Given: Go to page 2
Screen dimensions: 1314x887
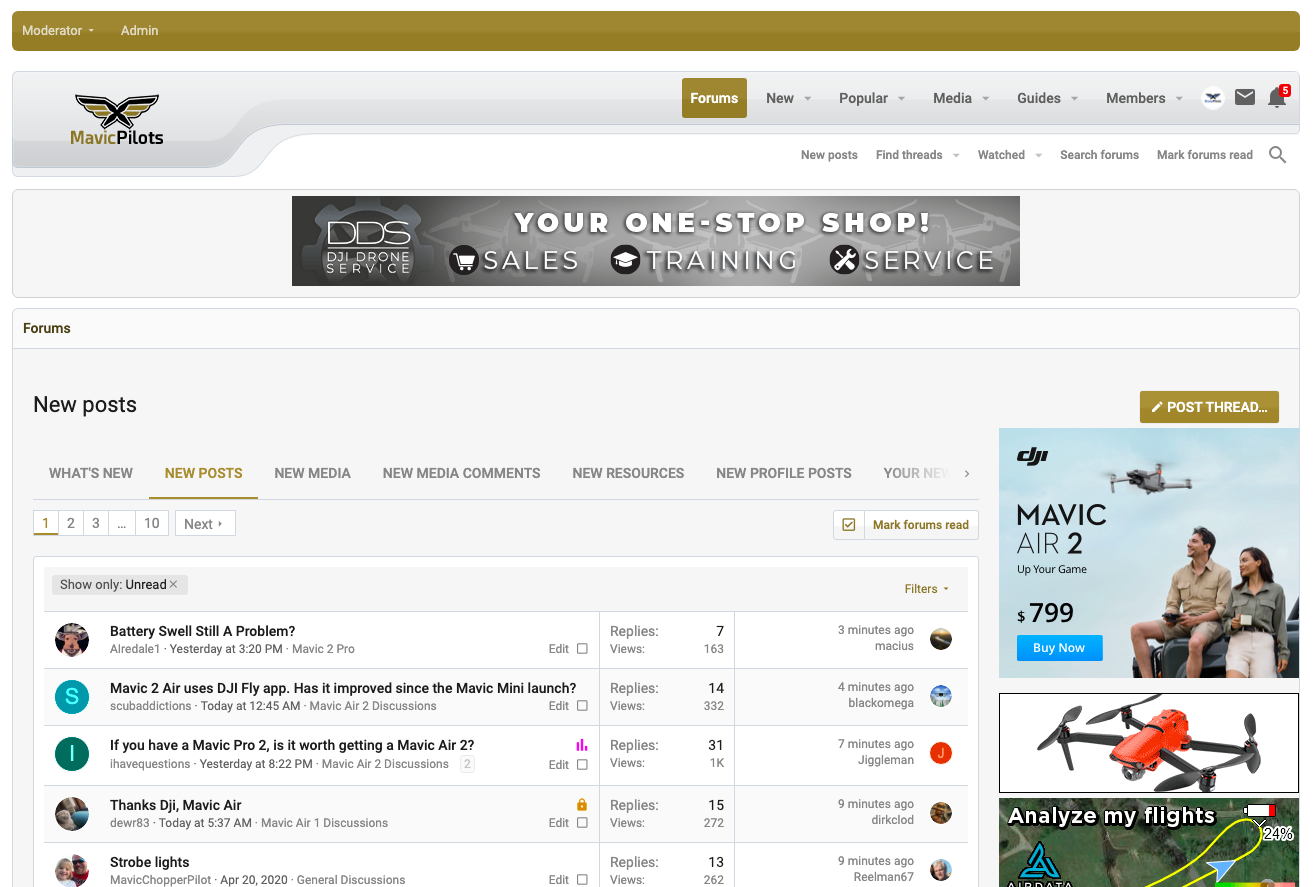Looking at the screenshot, I should tap(71, 524).
